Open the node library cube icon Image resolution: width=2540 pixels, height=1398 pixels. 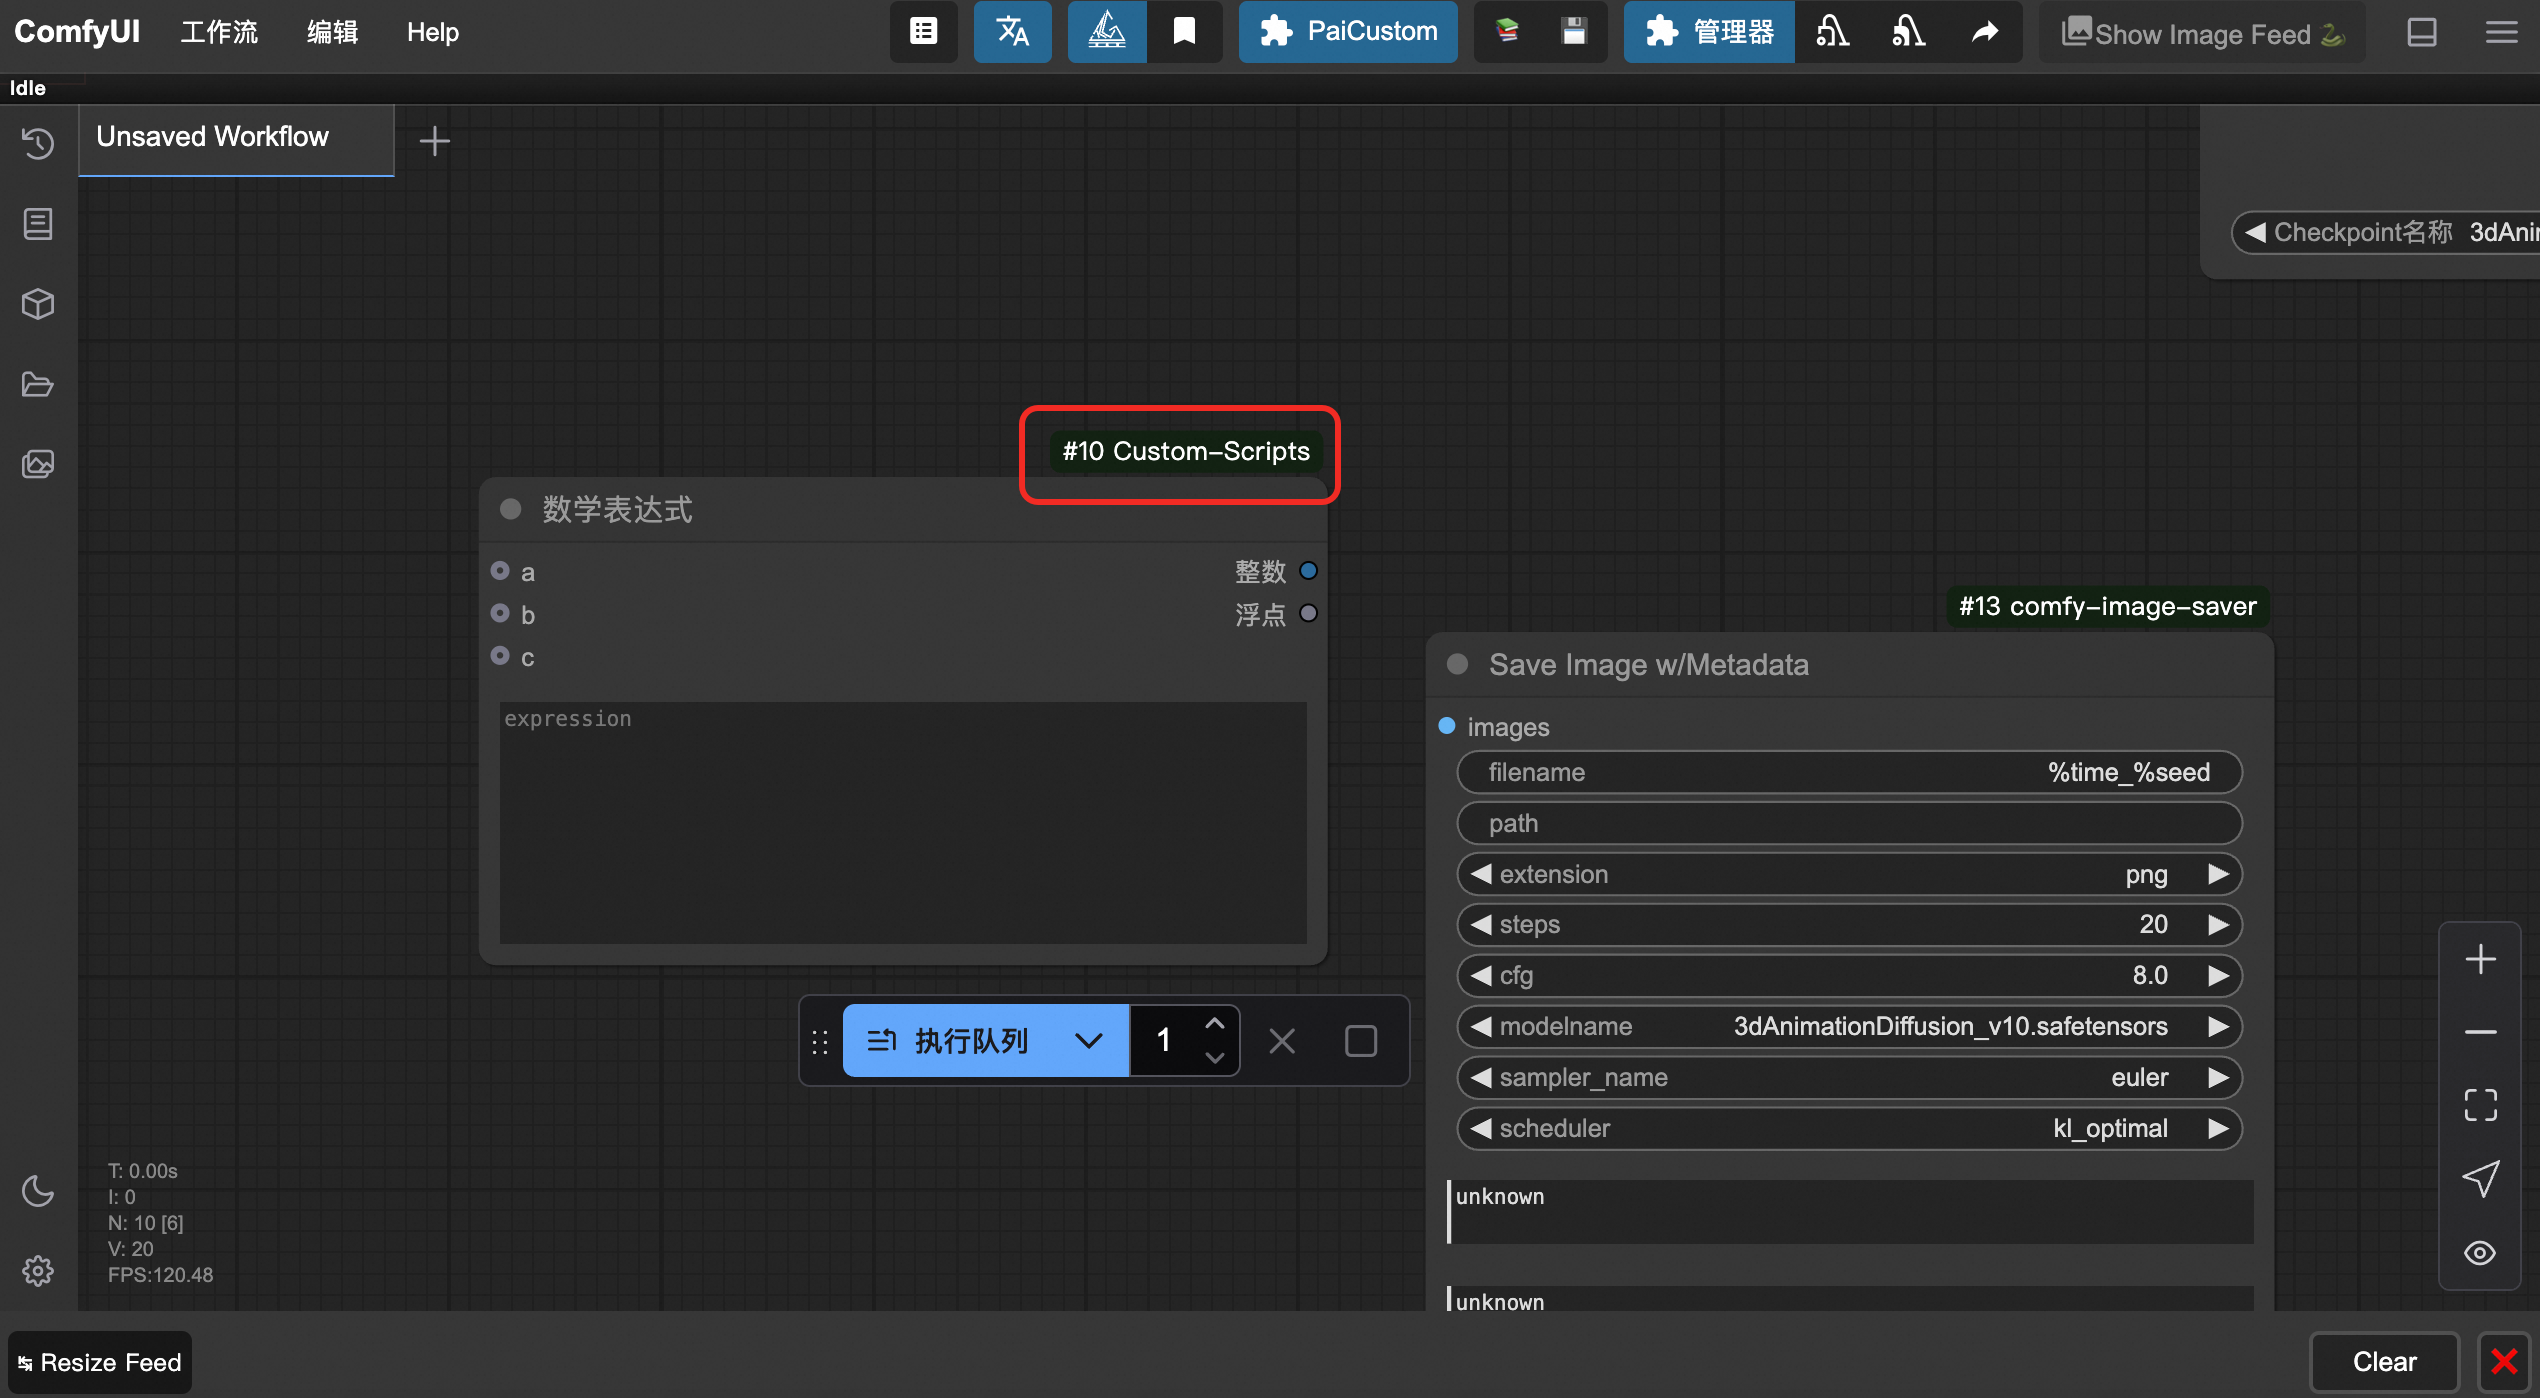[x=38, y=304]
